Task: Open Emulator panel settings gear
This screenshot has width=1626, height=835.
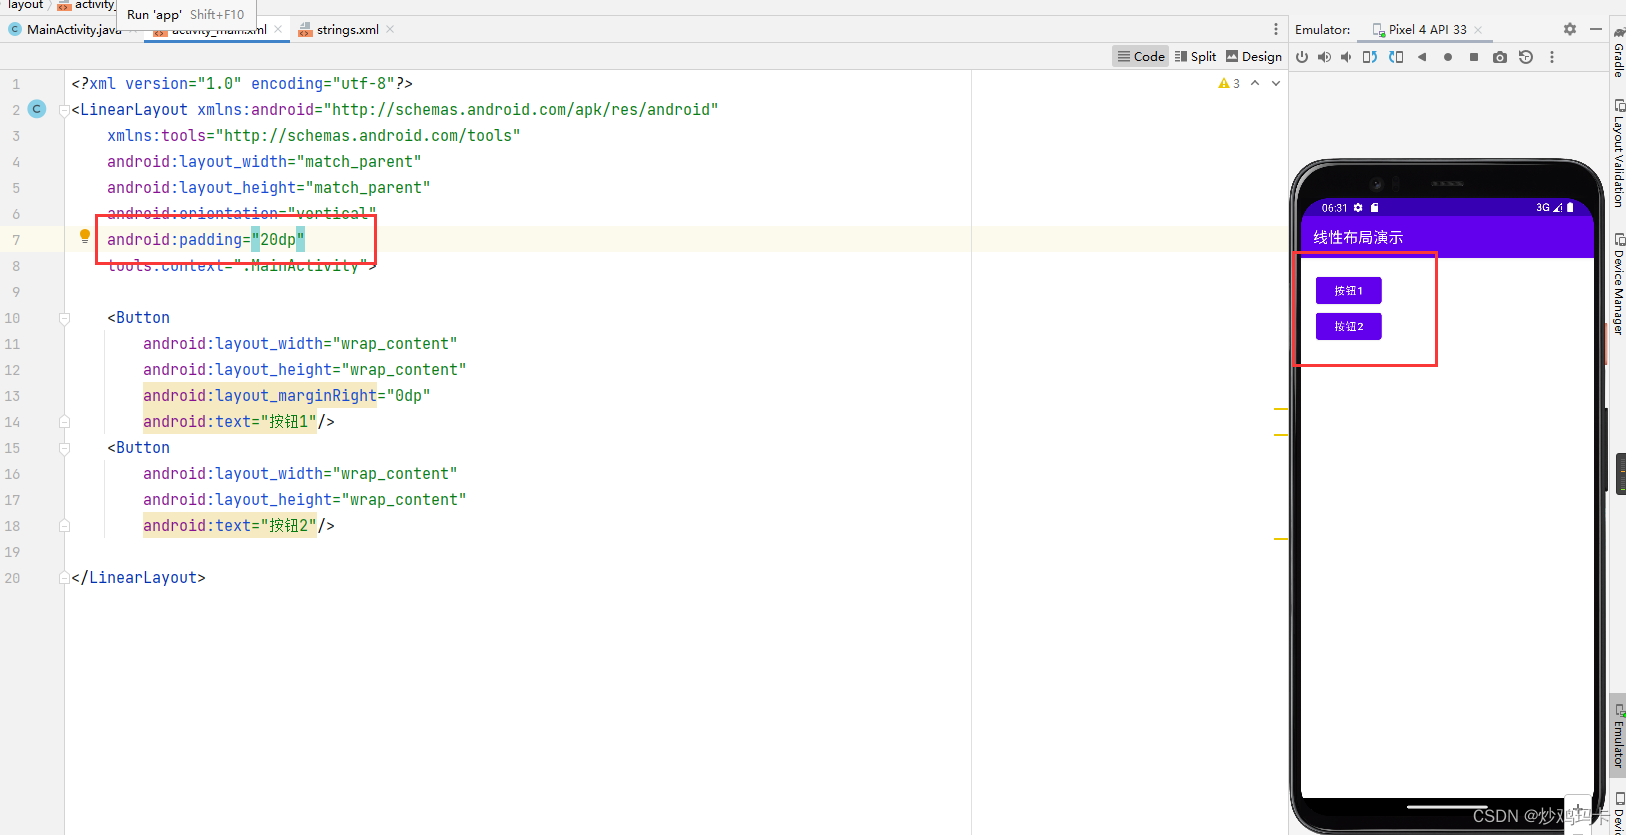Action: [1570, 29]
